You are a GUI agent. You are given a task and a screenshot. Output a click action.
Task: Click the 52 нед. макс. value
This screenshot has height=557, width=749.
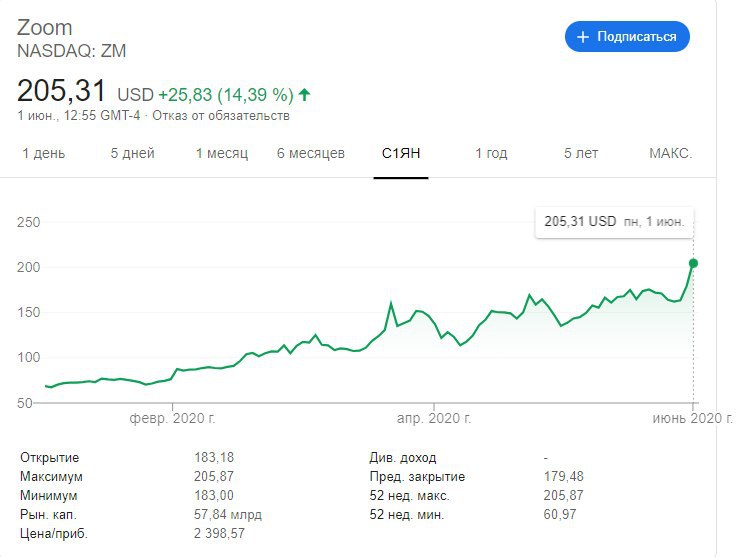(x=563, y=495)
